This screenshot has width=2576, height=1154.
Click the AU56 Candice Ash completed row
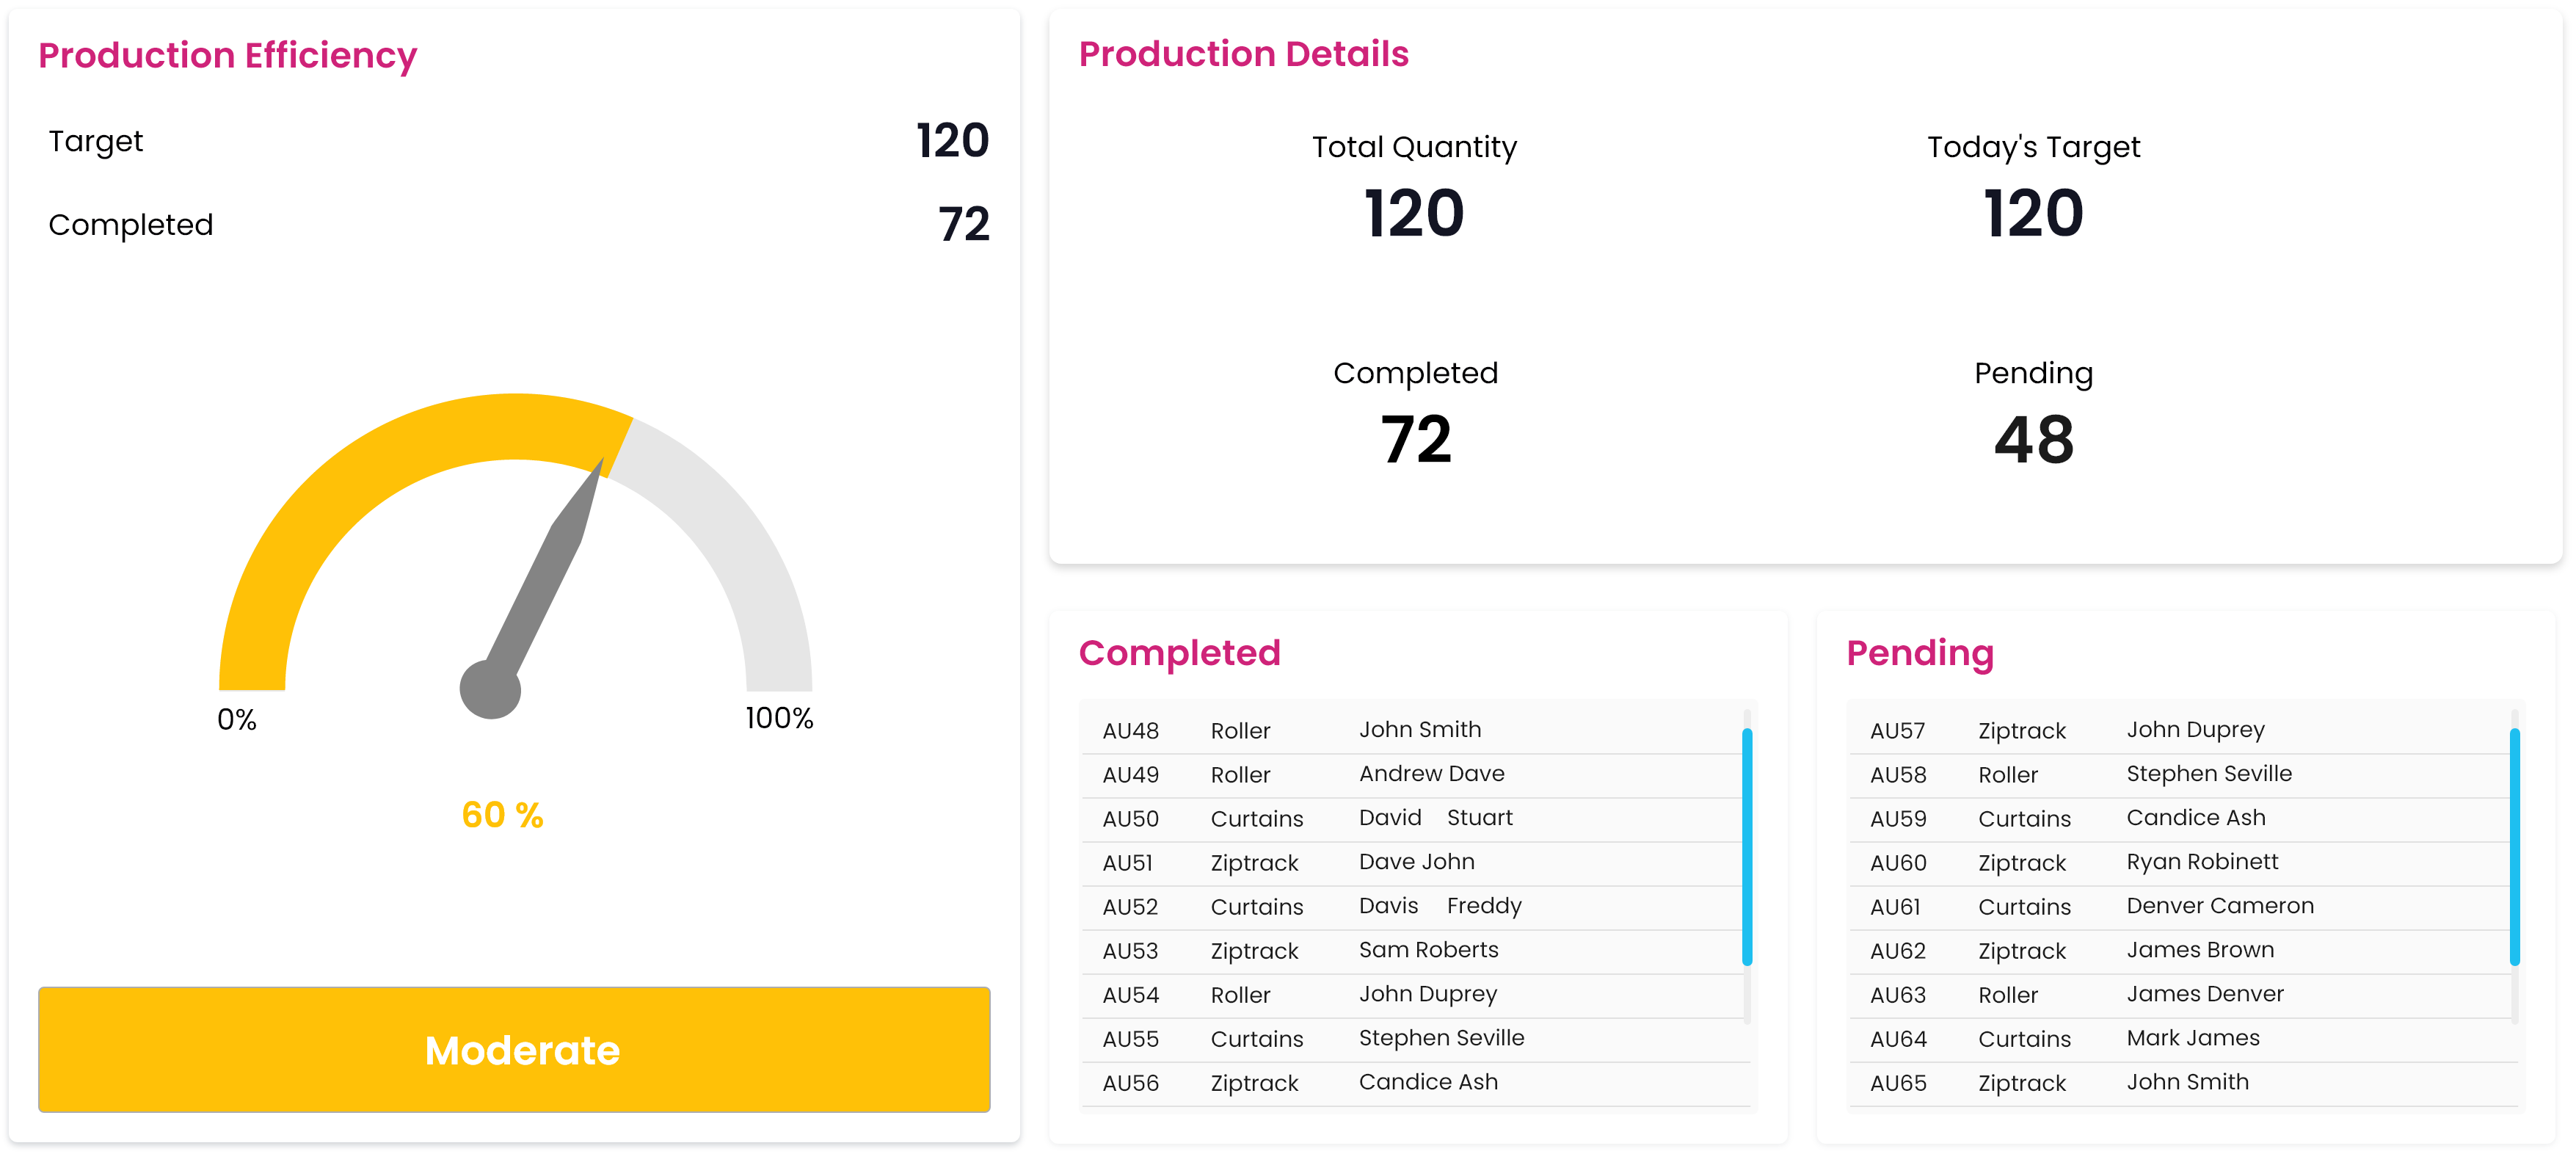click(x=1414, y=1082)
